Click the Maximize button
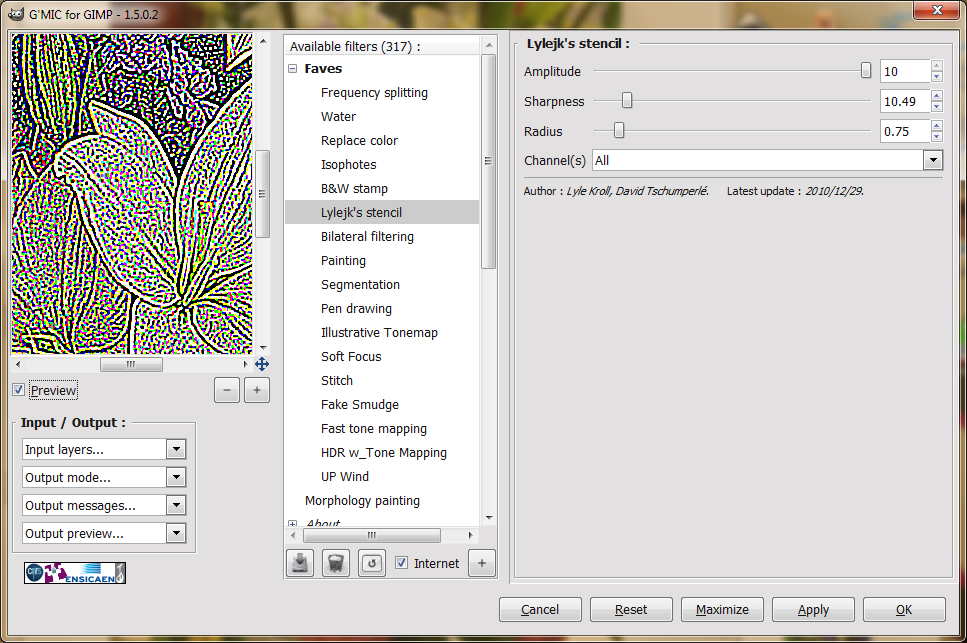 click(722, 610)
